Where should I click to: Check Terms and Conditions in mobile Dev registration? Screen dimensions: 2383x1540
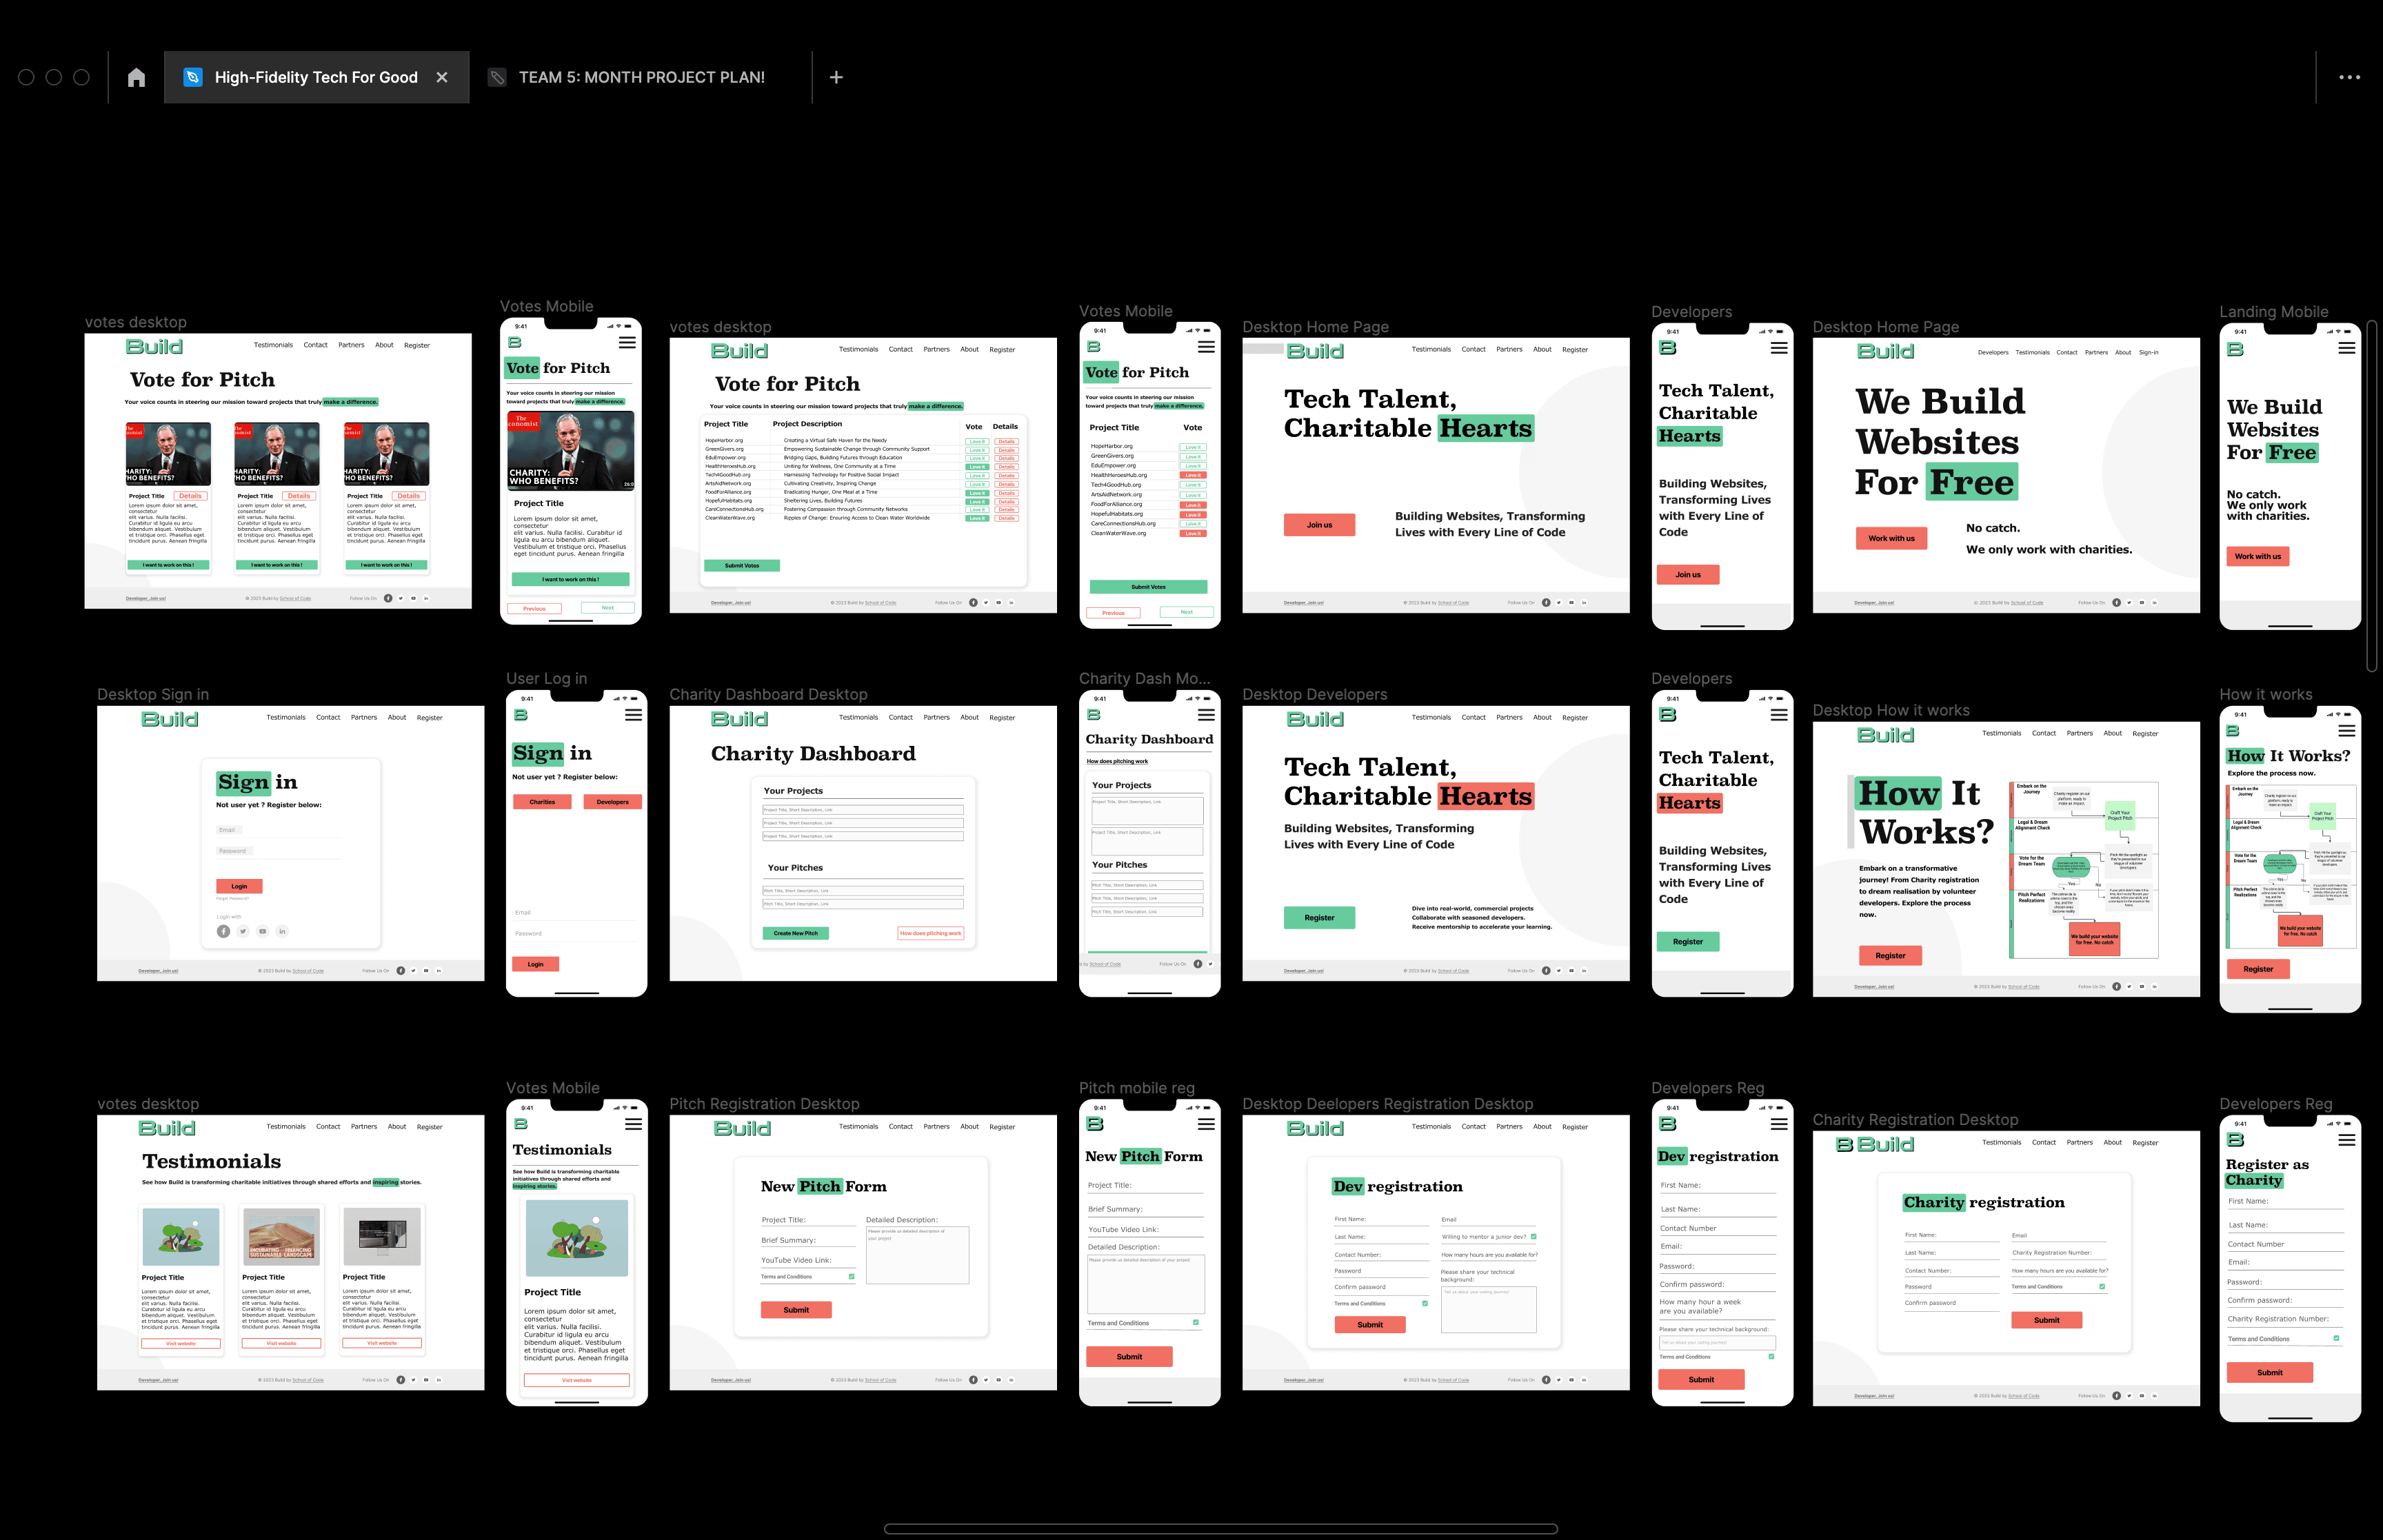[x=1771, y=1357]
